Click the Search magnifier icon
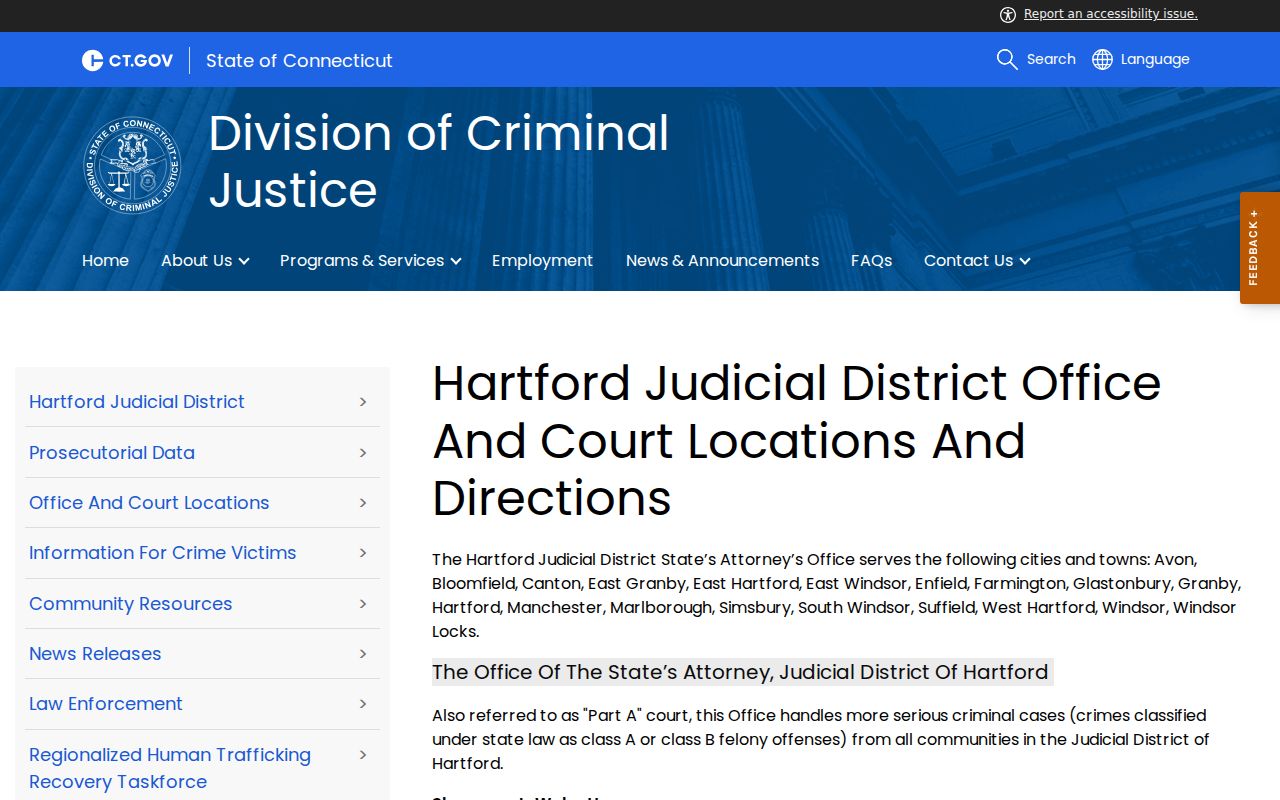The image size is (1280, 800). pyautogui.click(x=1007, y=59)
